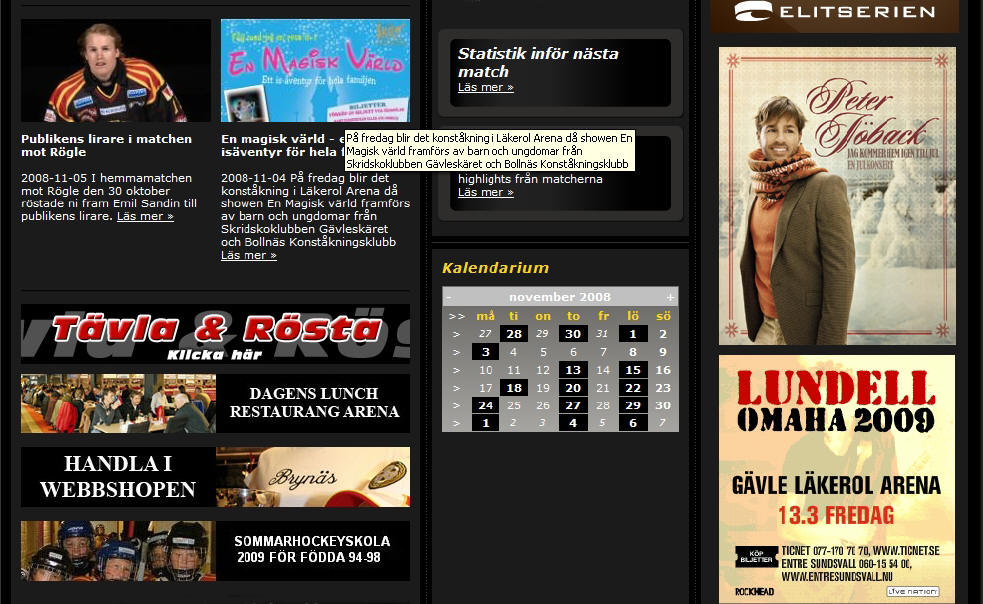983x604 pixels.
Task: Go to next month with plus button
Action: point(670,297)
